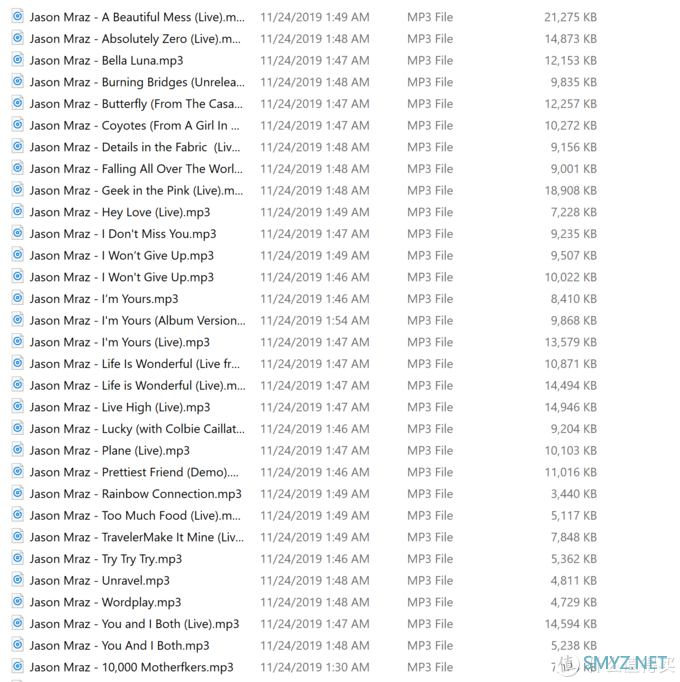Image resolution: width=680 pixels, height=682 pixels.
Task: Click file name 'Rainbow Connection.mp3'
Action: pos(171,494)
